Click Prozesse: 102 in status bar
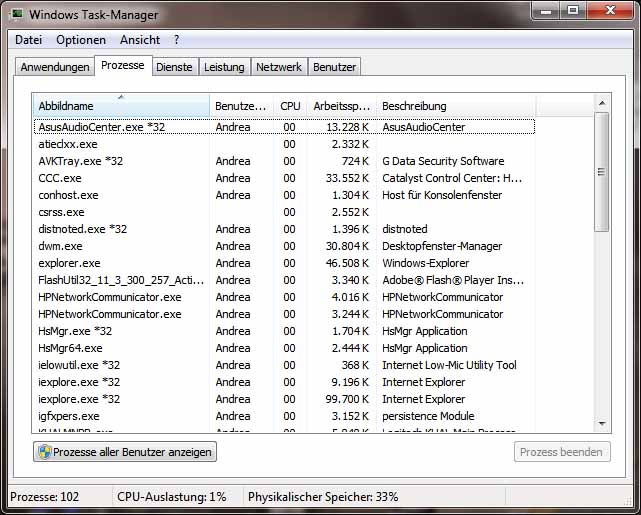This screenshot has height=515, width=641. point(45,497)
